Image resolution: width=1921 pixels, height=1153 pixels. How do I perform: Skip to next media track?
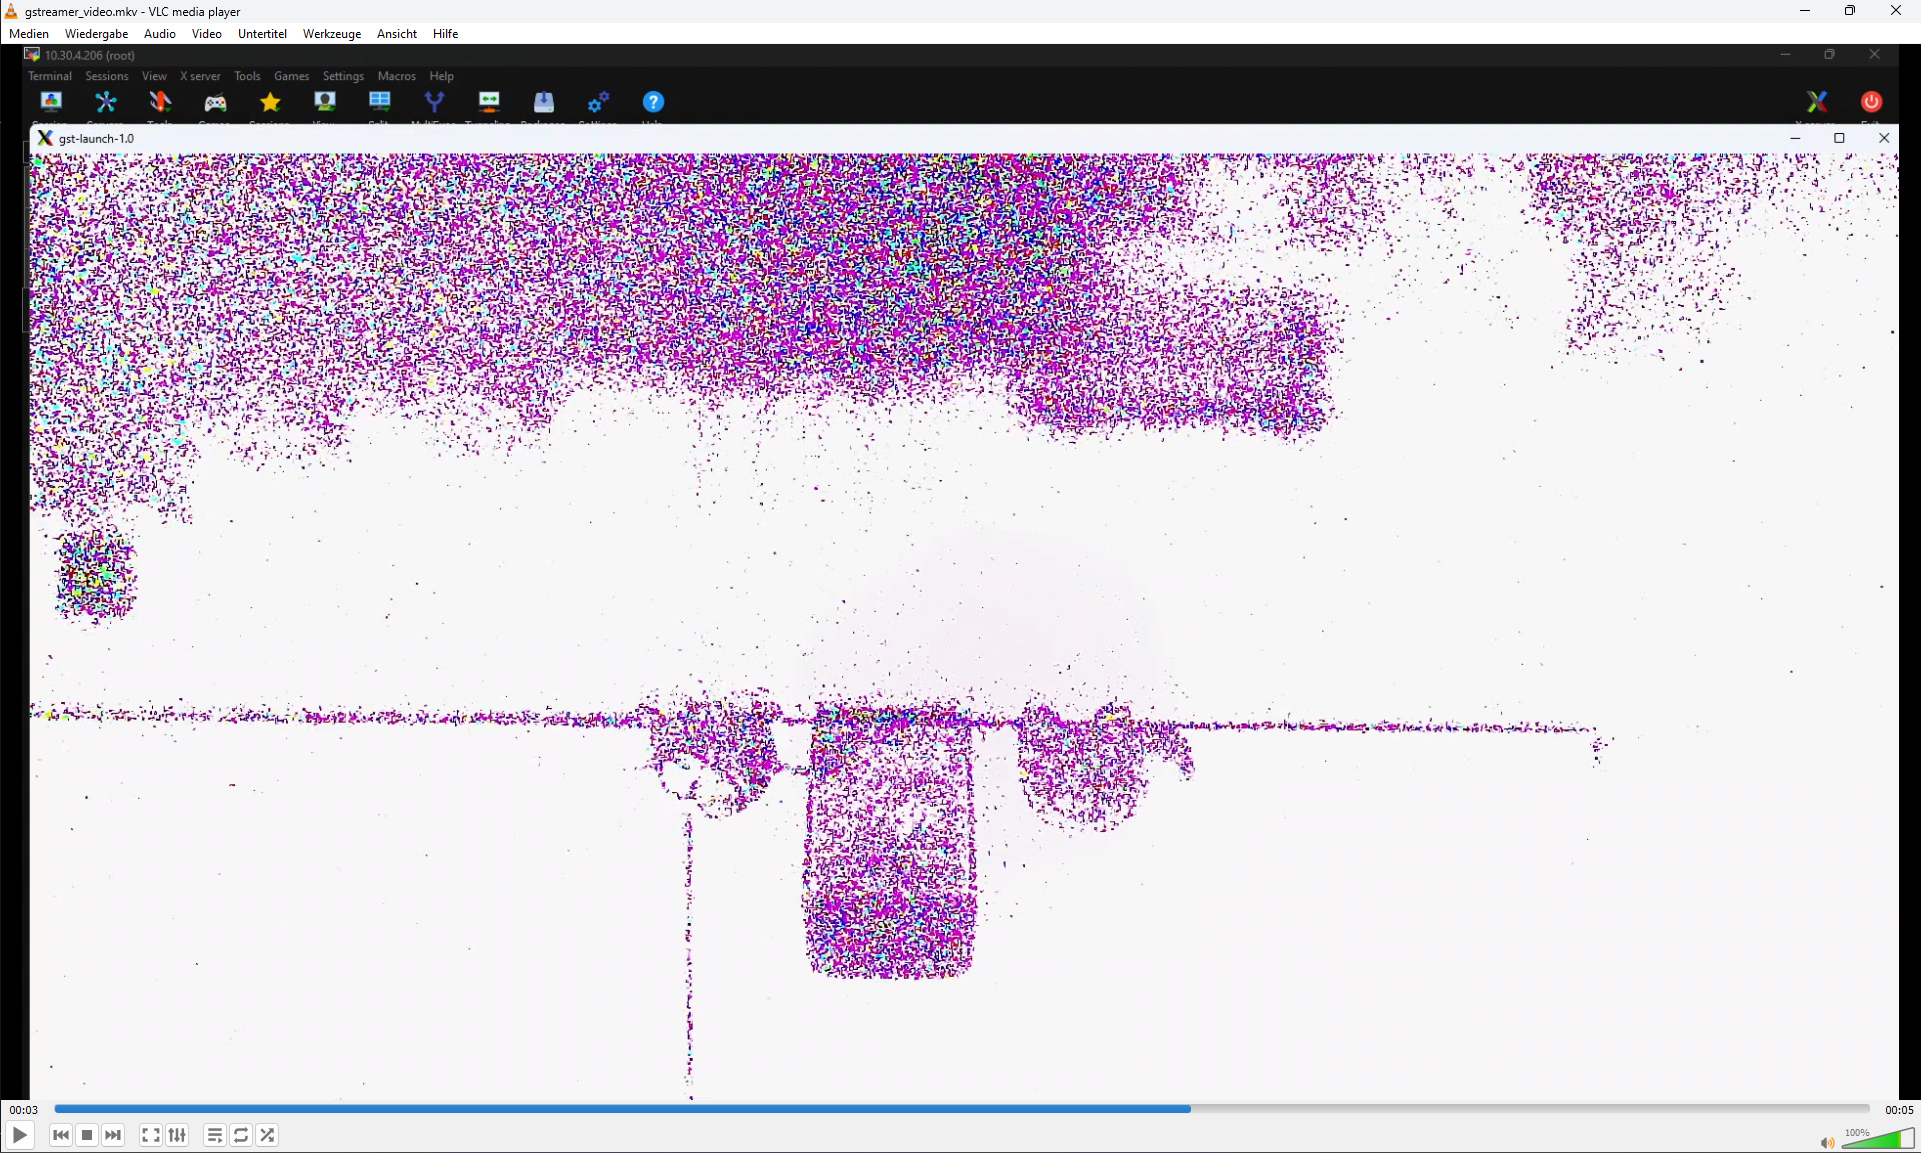(113, 1135)
